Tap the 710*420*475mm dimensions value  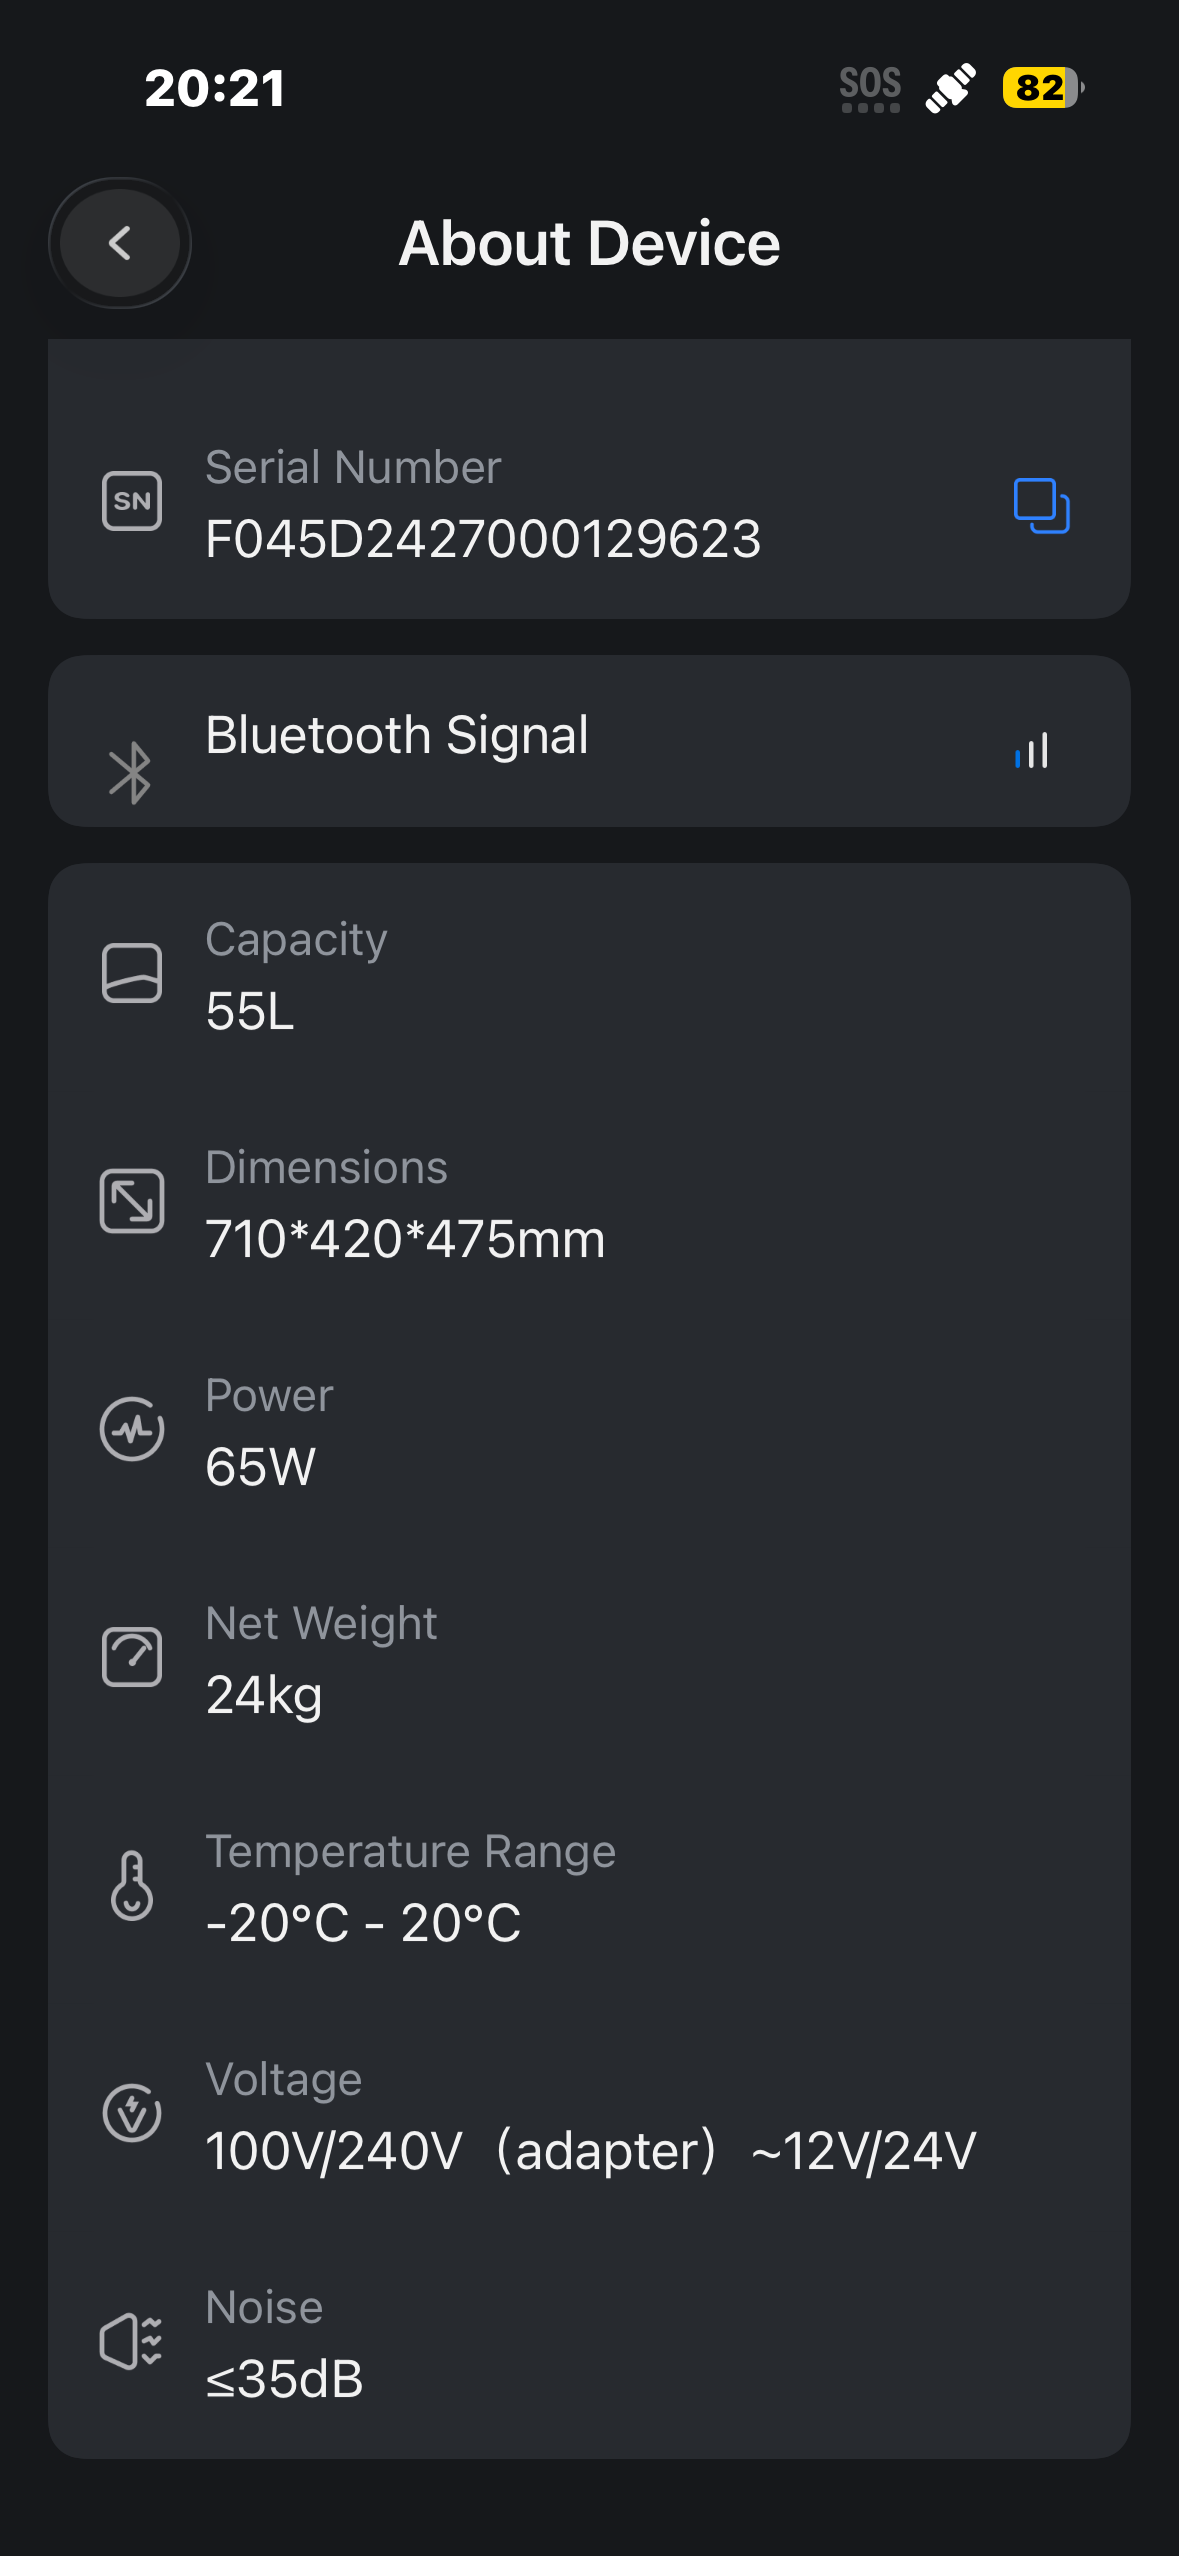405,1239
